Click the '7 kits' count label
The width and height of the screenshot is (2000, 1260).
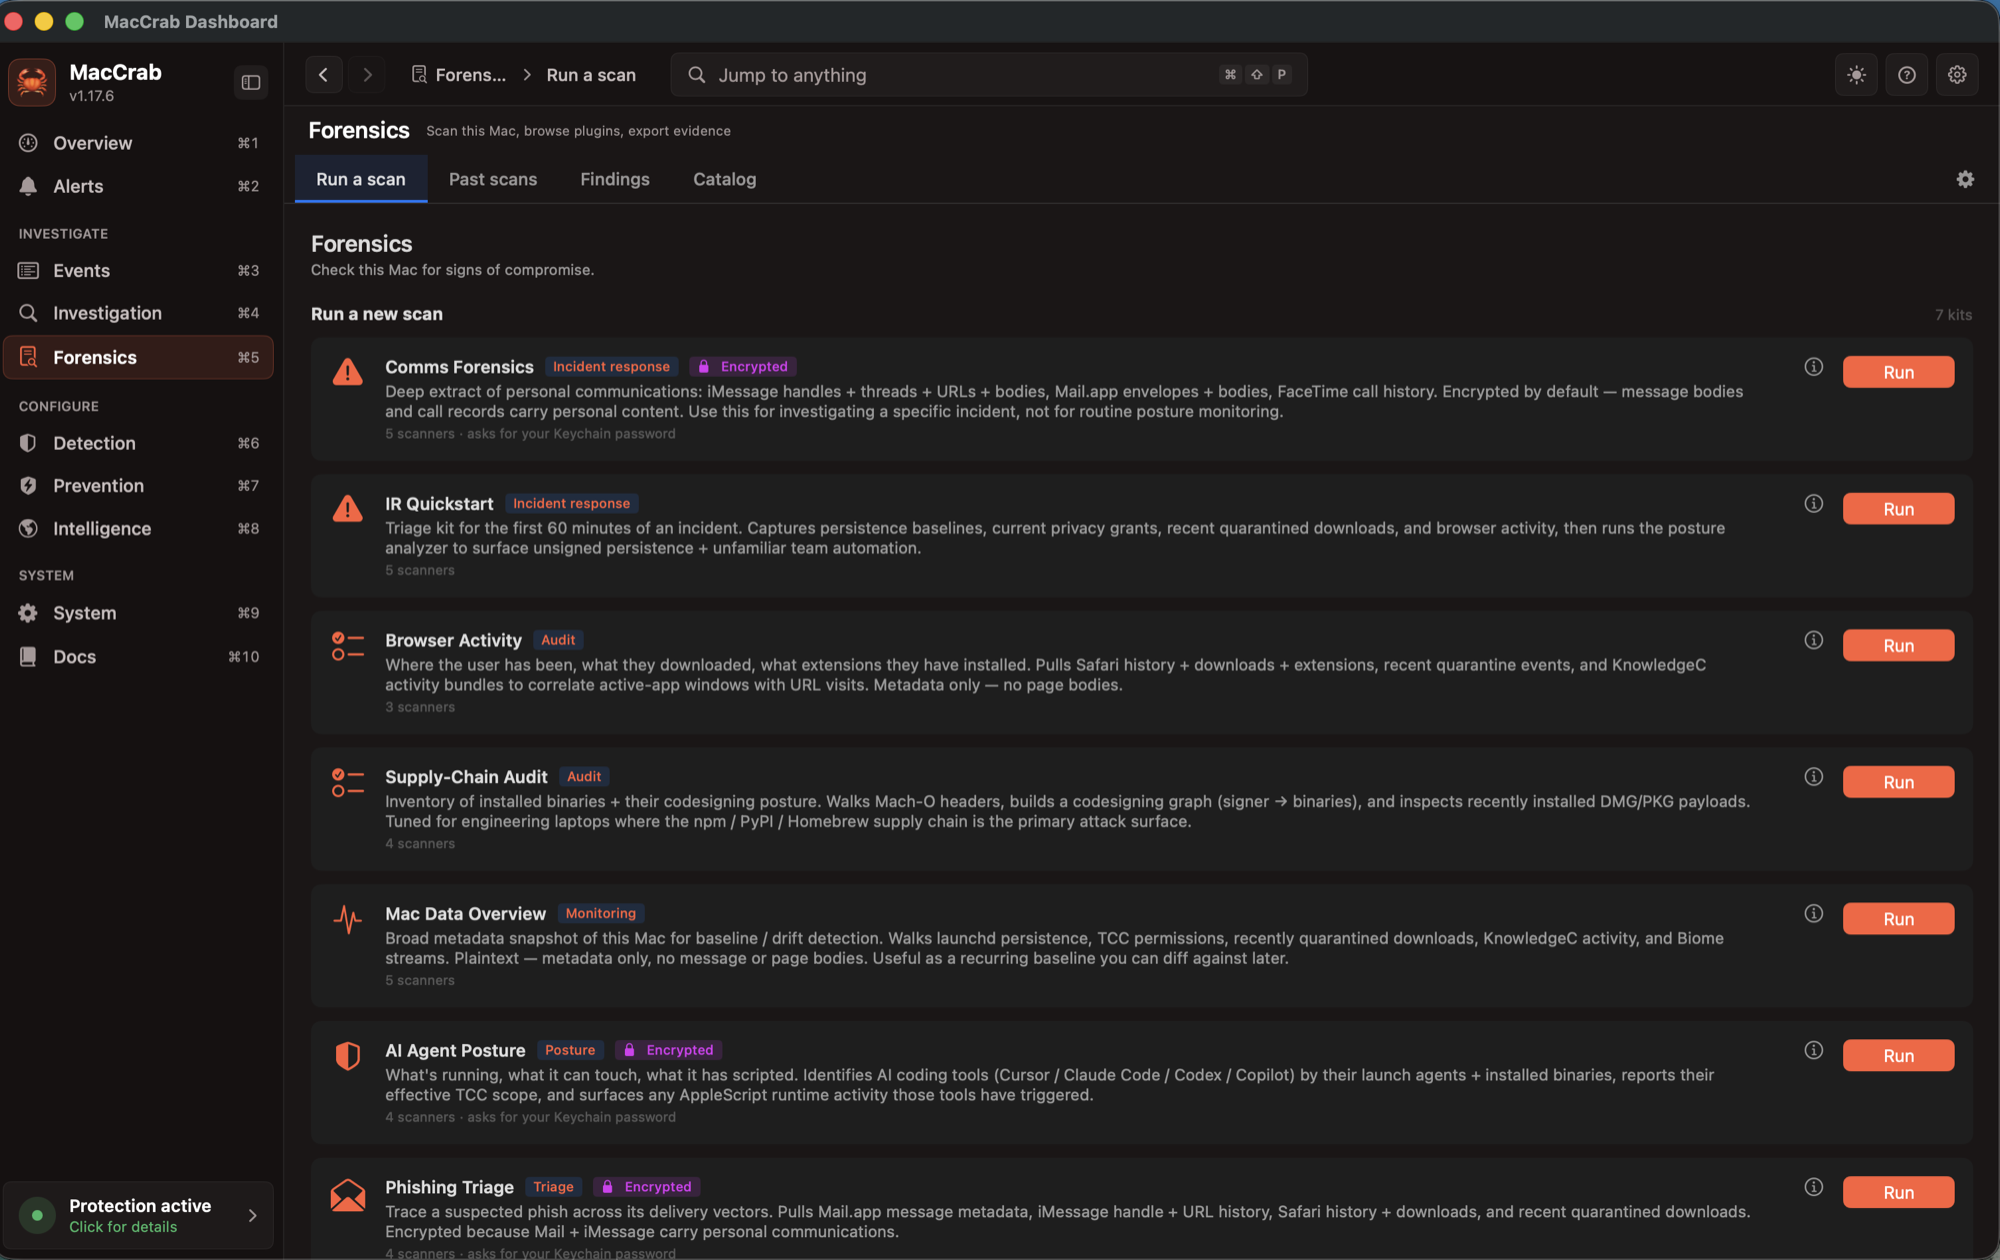(1953, 315)
